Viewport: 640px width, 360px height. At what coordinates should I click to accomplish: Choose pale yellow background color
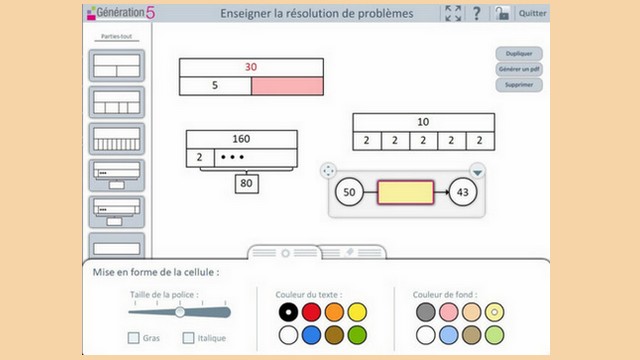[x=494, y=312]
